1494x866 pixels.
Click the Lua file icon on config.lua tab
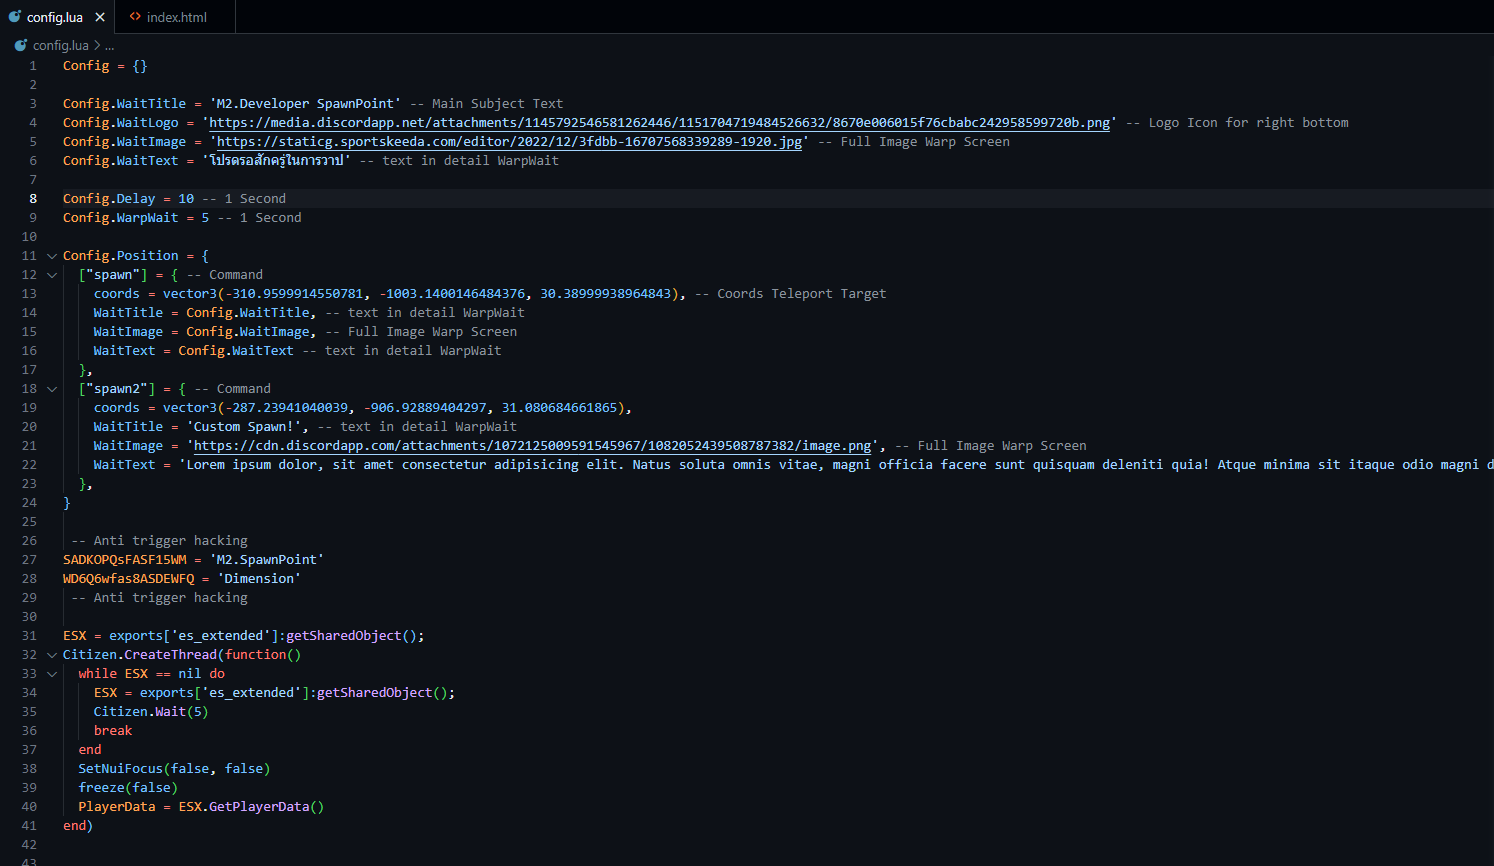[x=15, y=17]
